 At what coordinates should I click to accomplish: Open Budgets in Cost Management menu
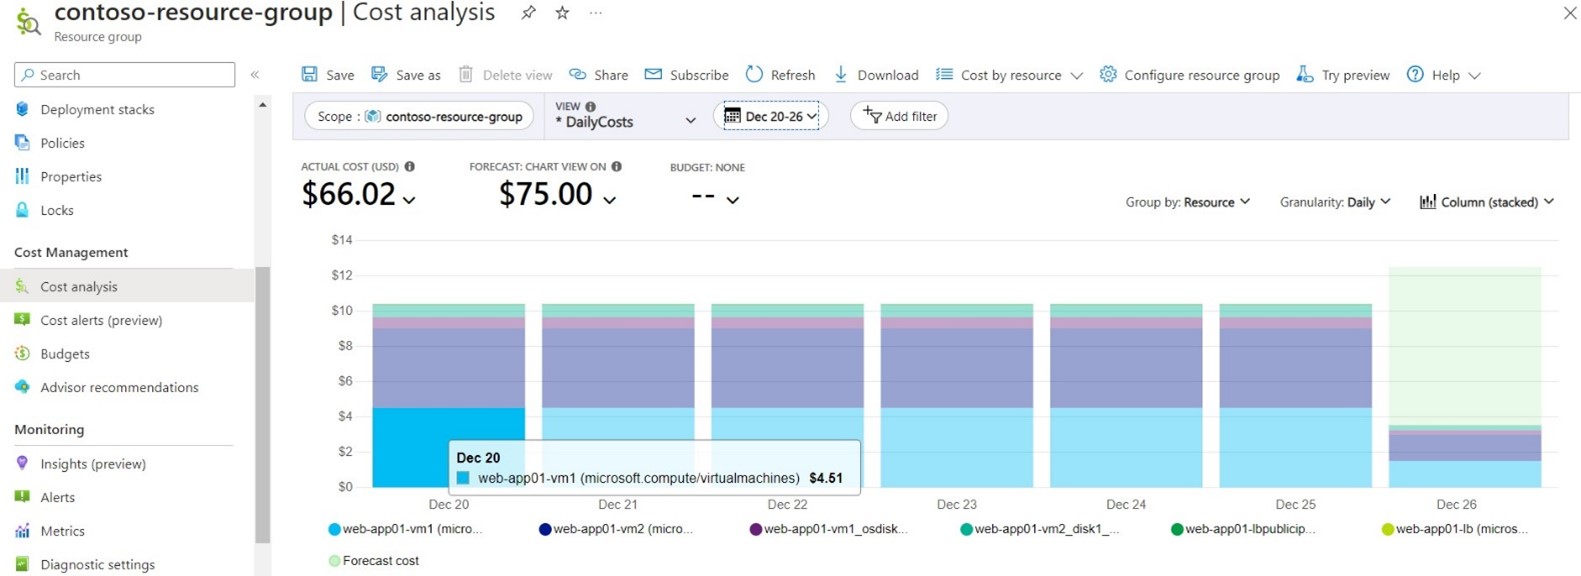(x=65, y=354)
